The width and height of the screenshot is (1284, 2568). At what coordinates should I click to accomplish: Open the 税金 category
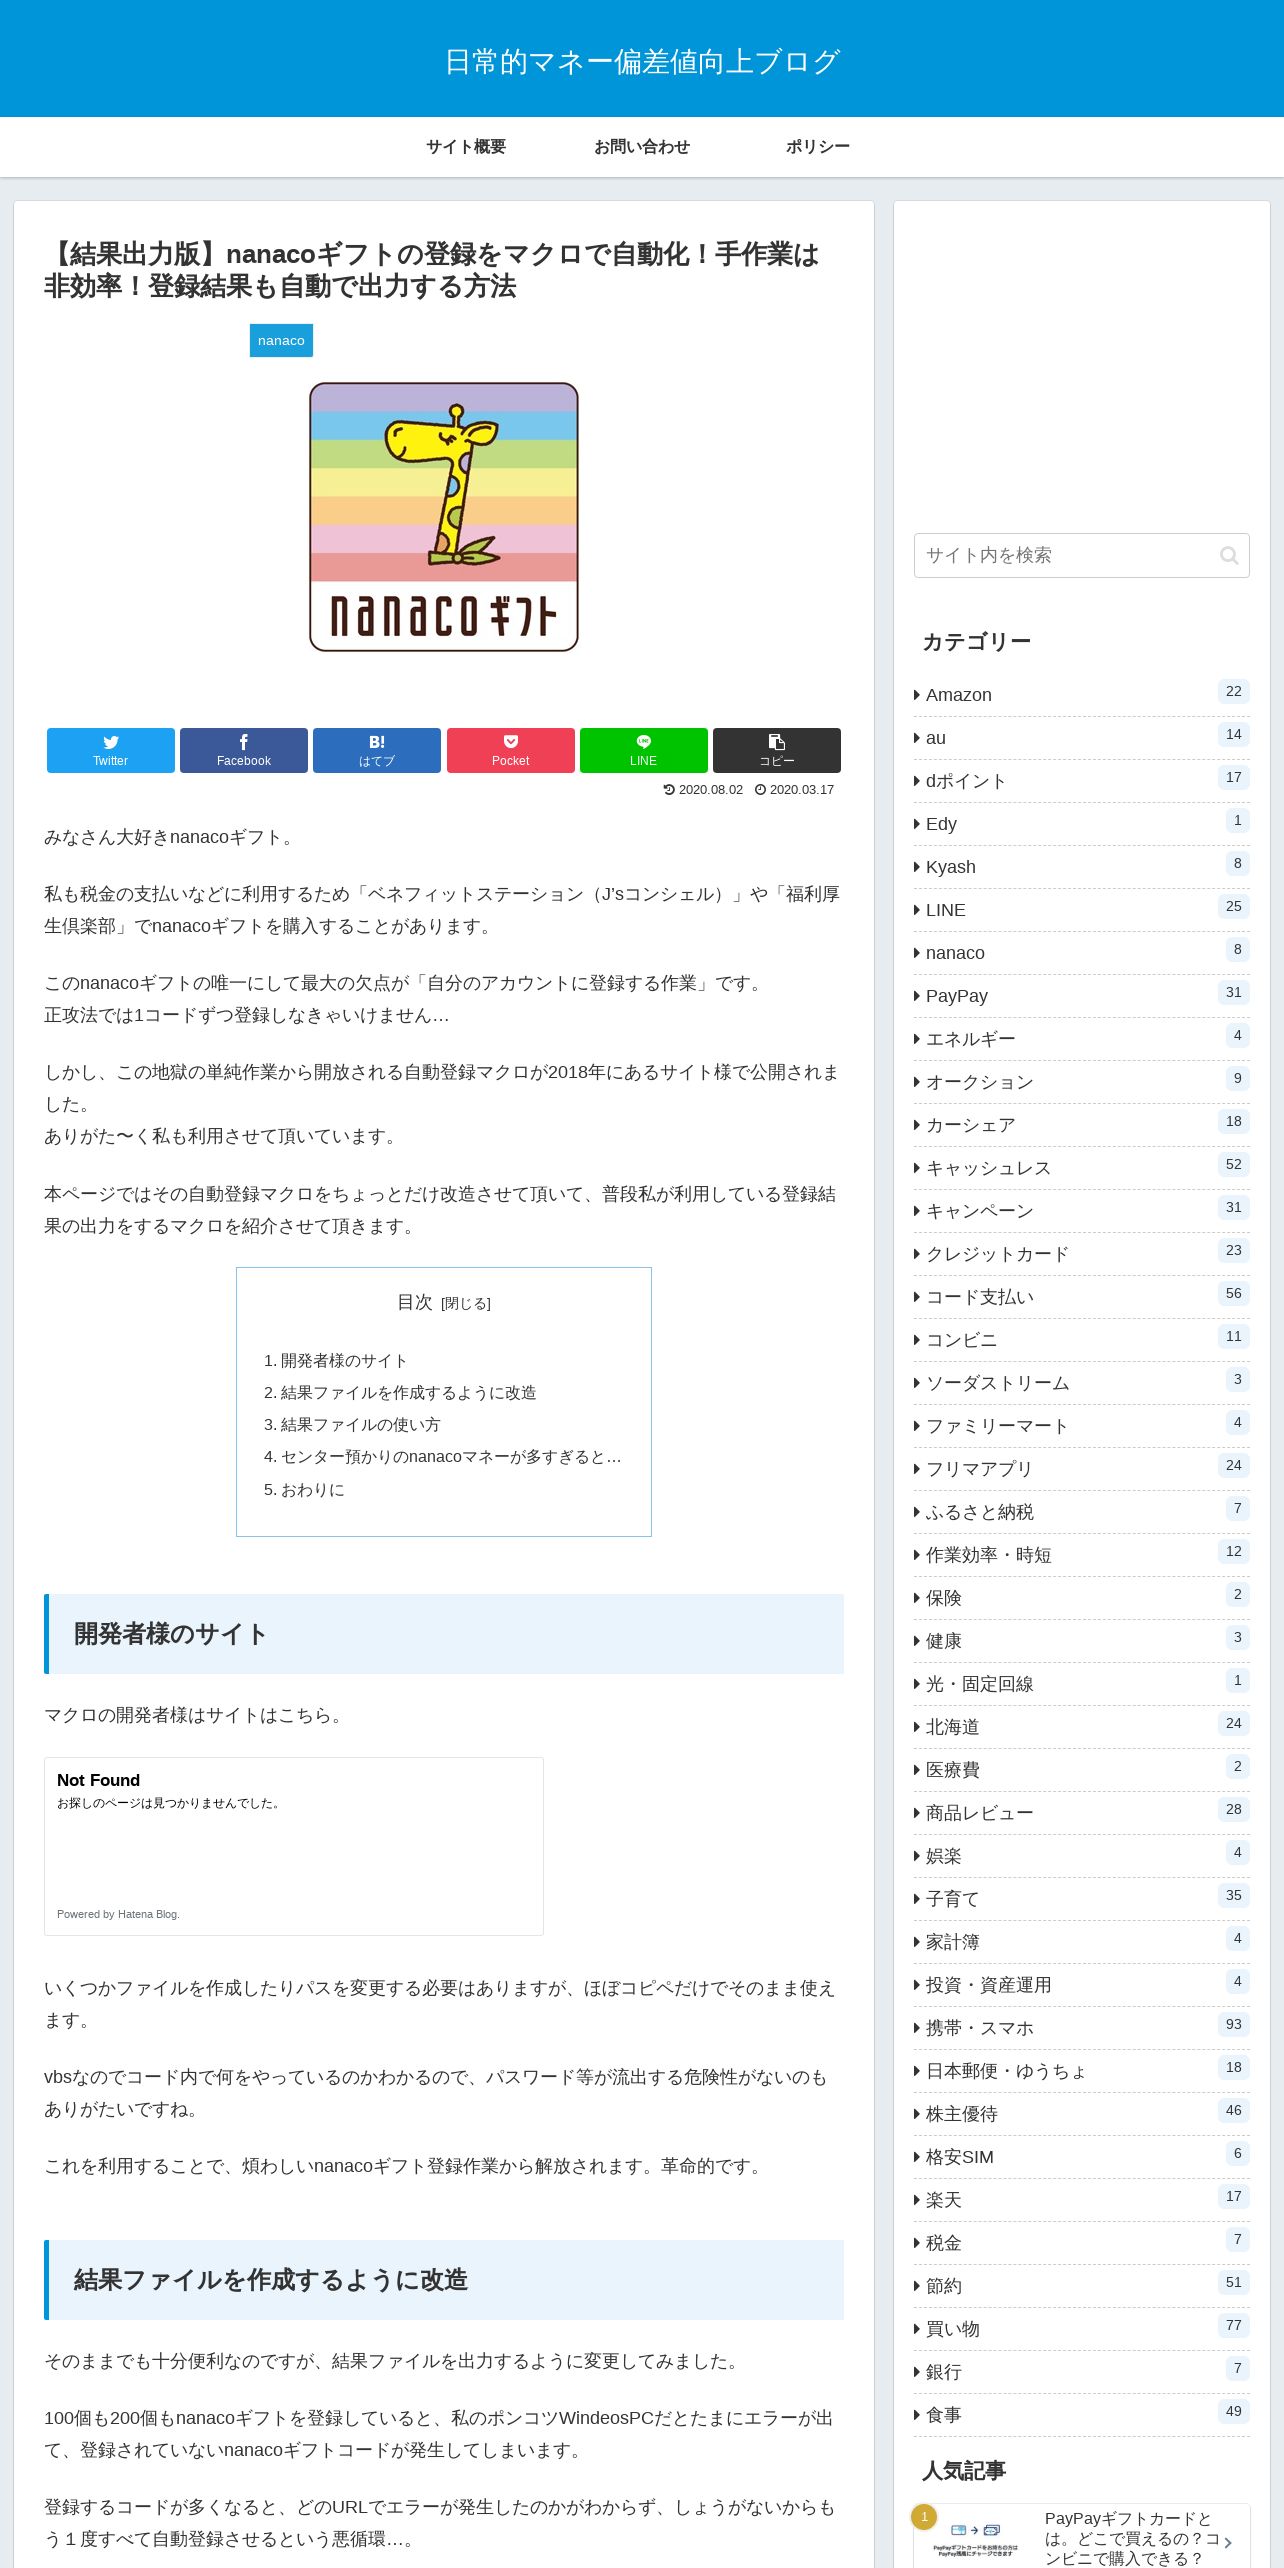click(1082, 2243)
